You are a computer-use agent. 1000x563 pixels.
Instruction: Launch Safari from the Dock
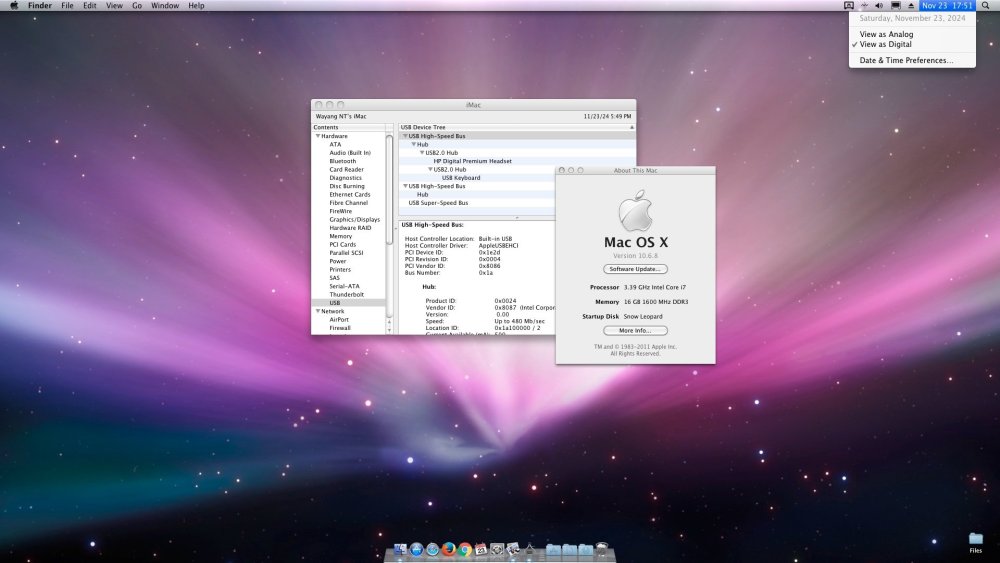tap(432, 549)
